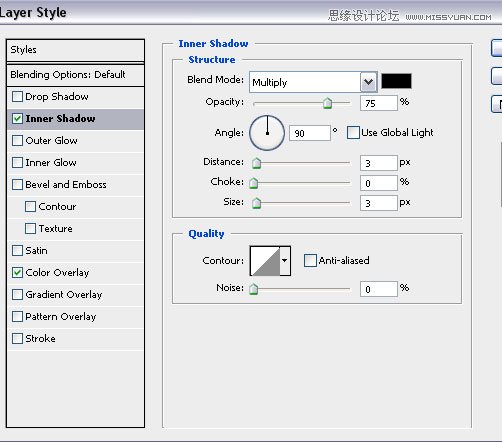Click the Noise slider handle
Viewport: 502px width, 442px height.
point(254,289)
